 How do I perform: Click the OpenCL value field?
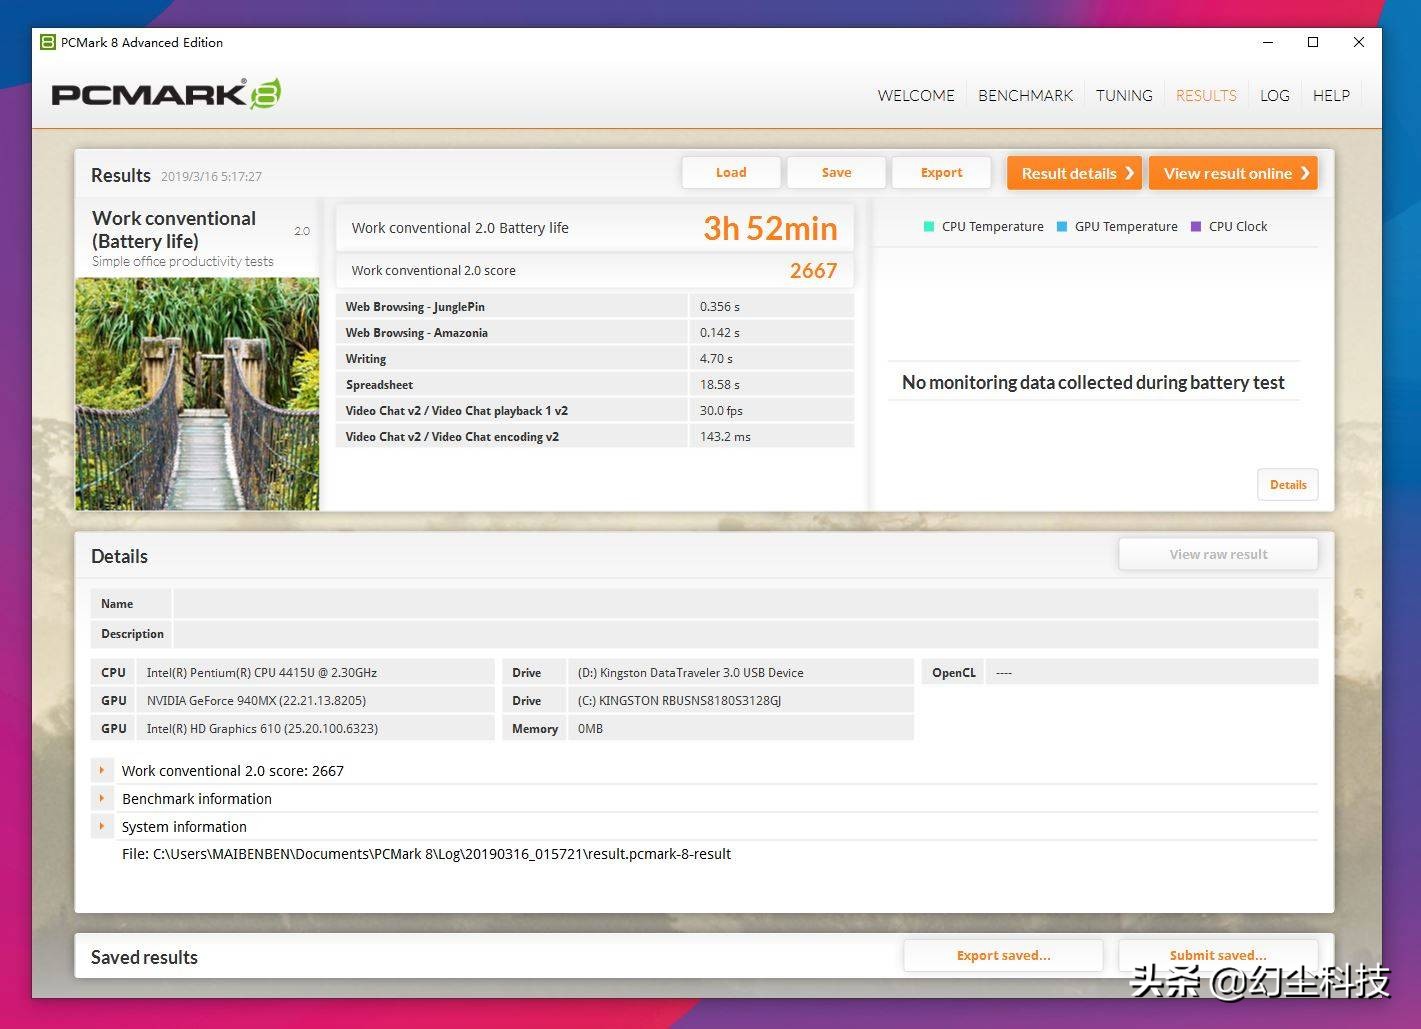pyautogui.click(x=1151, y=672)
